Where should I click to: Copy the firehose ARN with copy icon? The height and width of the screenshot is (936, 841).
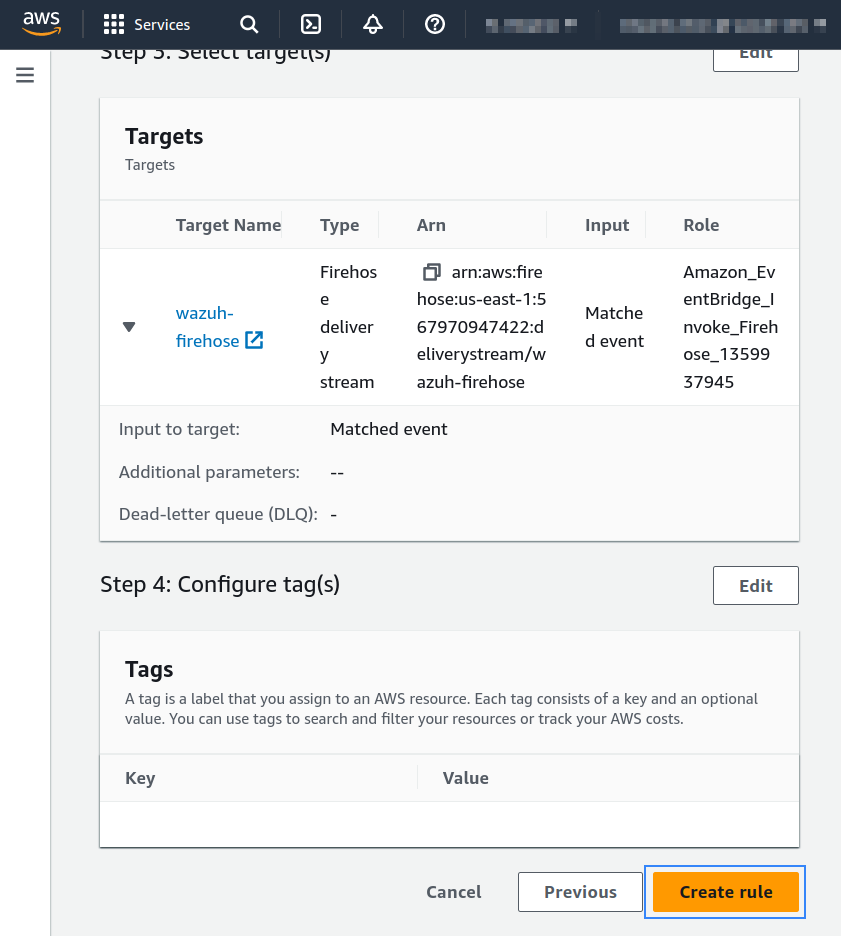point(432,272)
